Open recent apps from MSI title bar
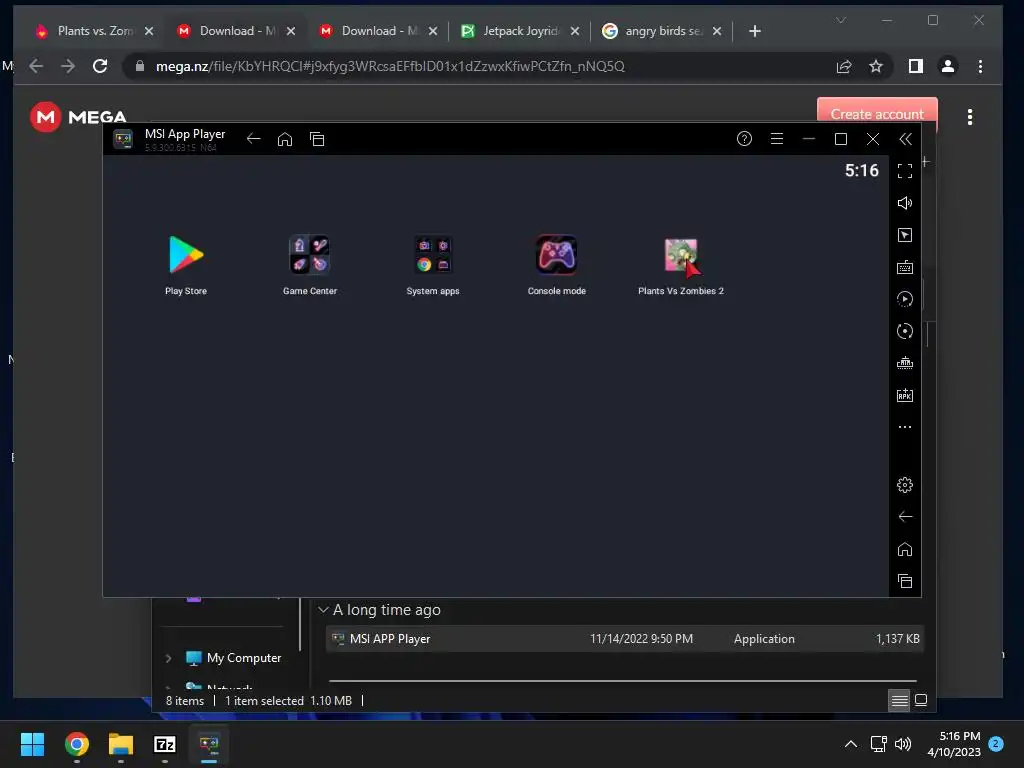The image size is (1024, 768). (x=317, y=138)
